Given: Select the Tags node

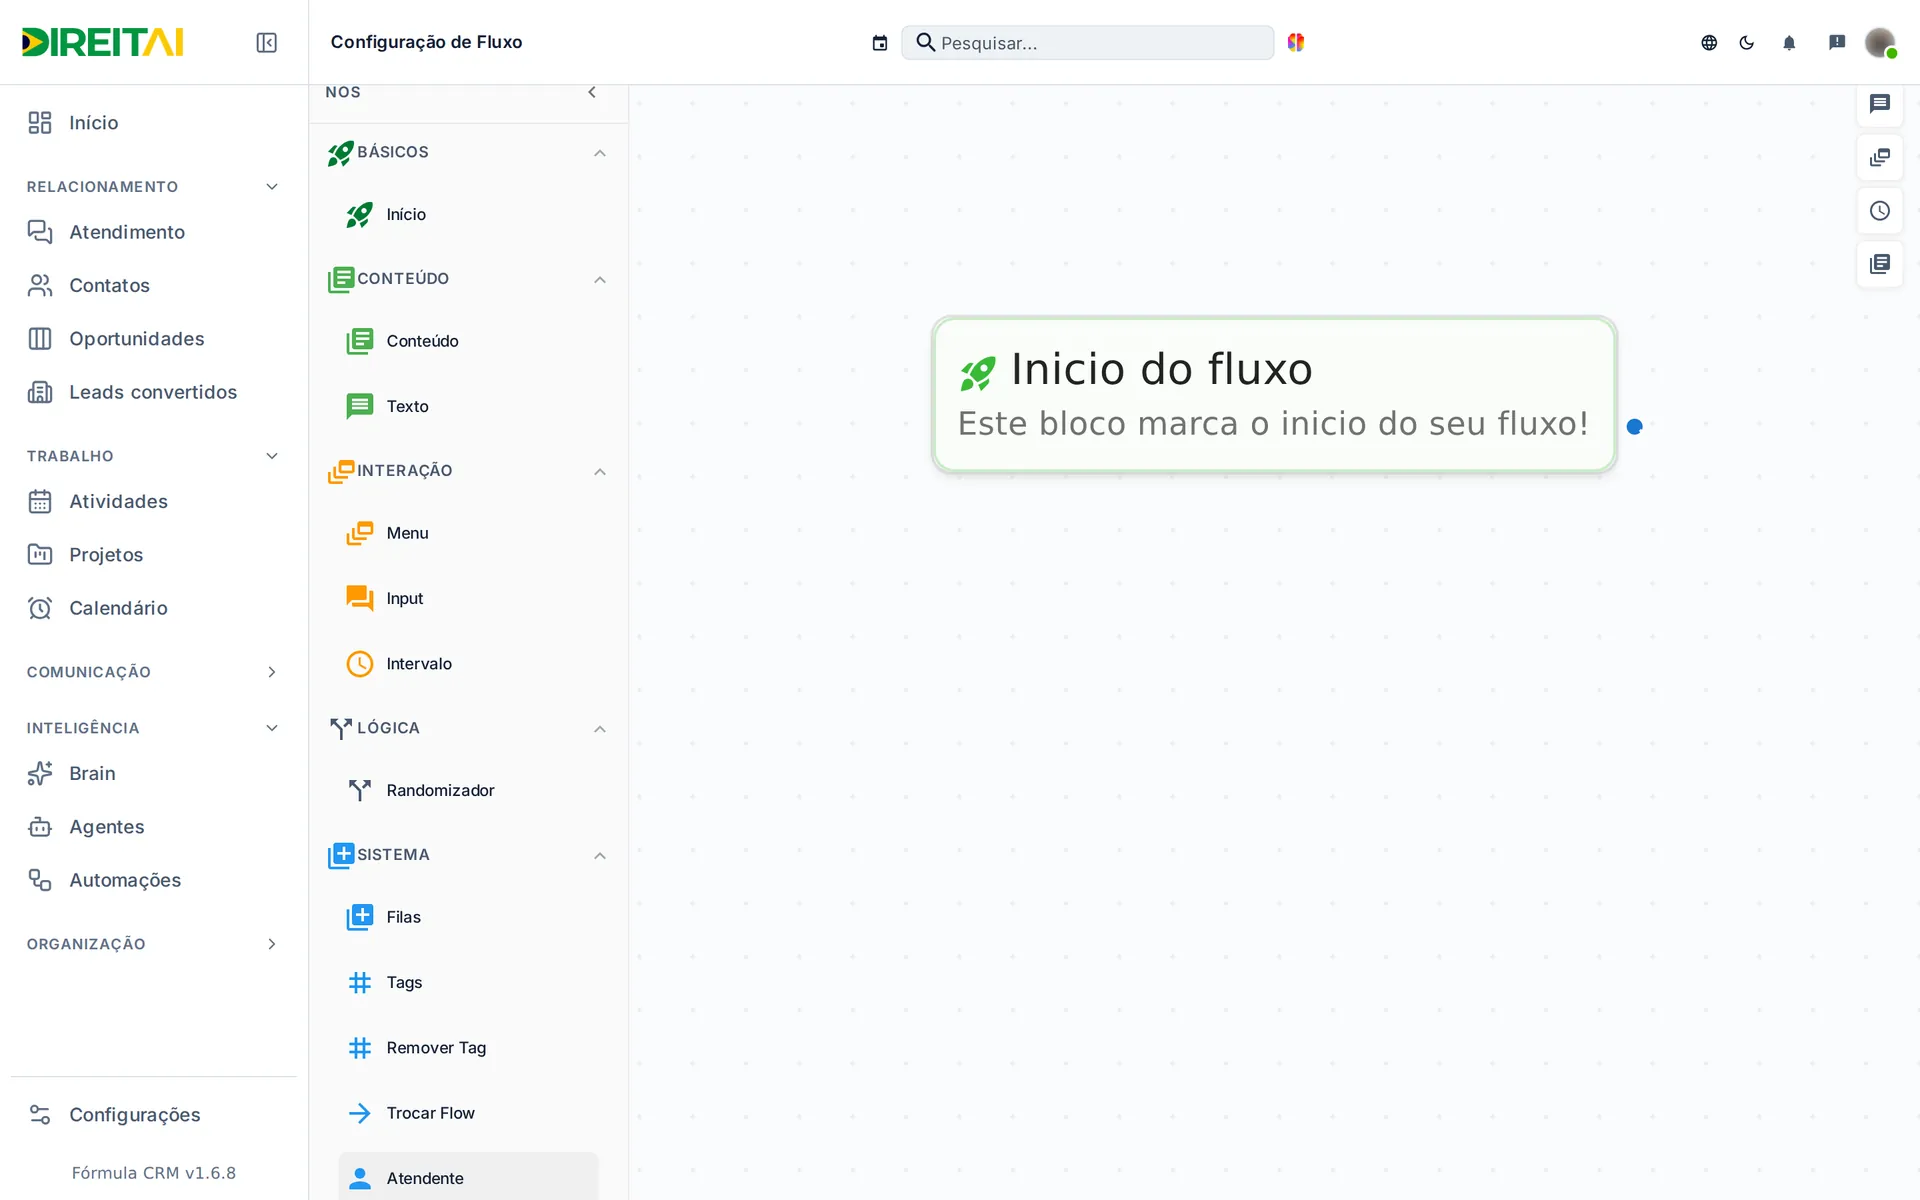Looking at the screenshot, I should click(x=468, y=982).
